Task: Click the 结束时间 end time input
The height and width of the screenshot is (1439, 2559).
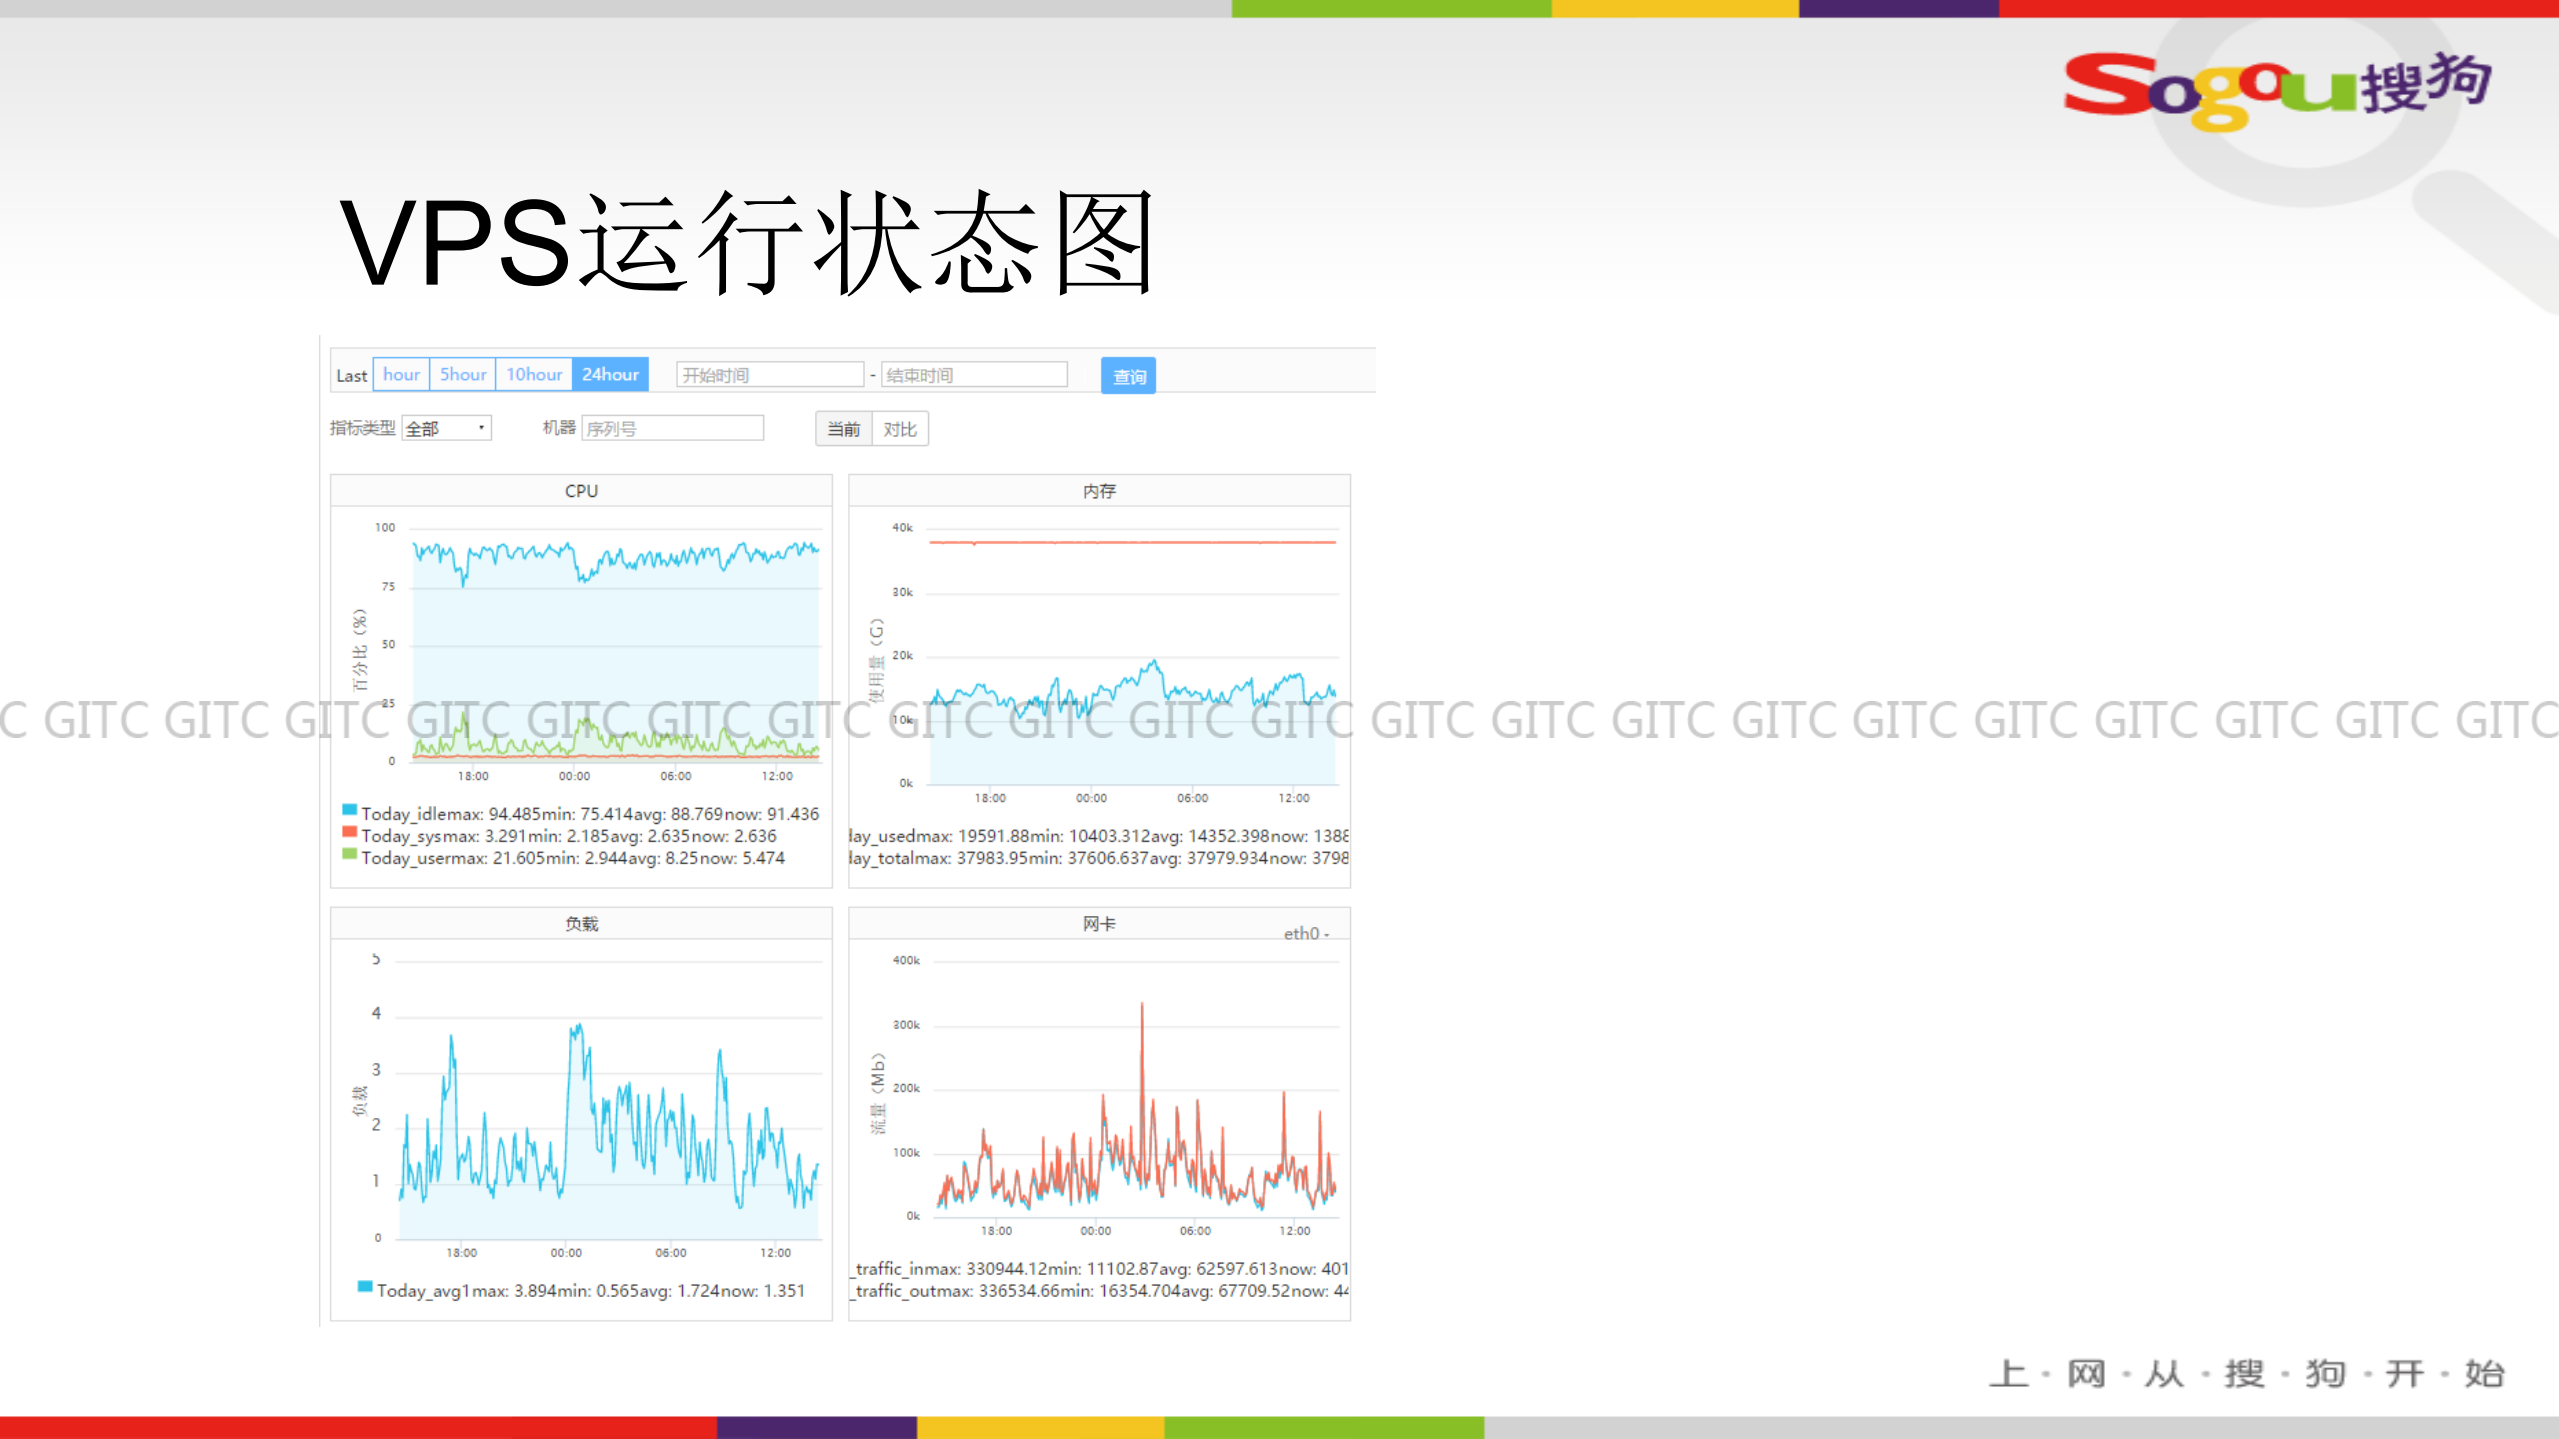Action: (975, 374)
